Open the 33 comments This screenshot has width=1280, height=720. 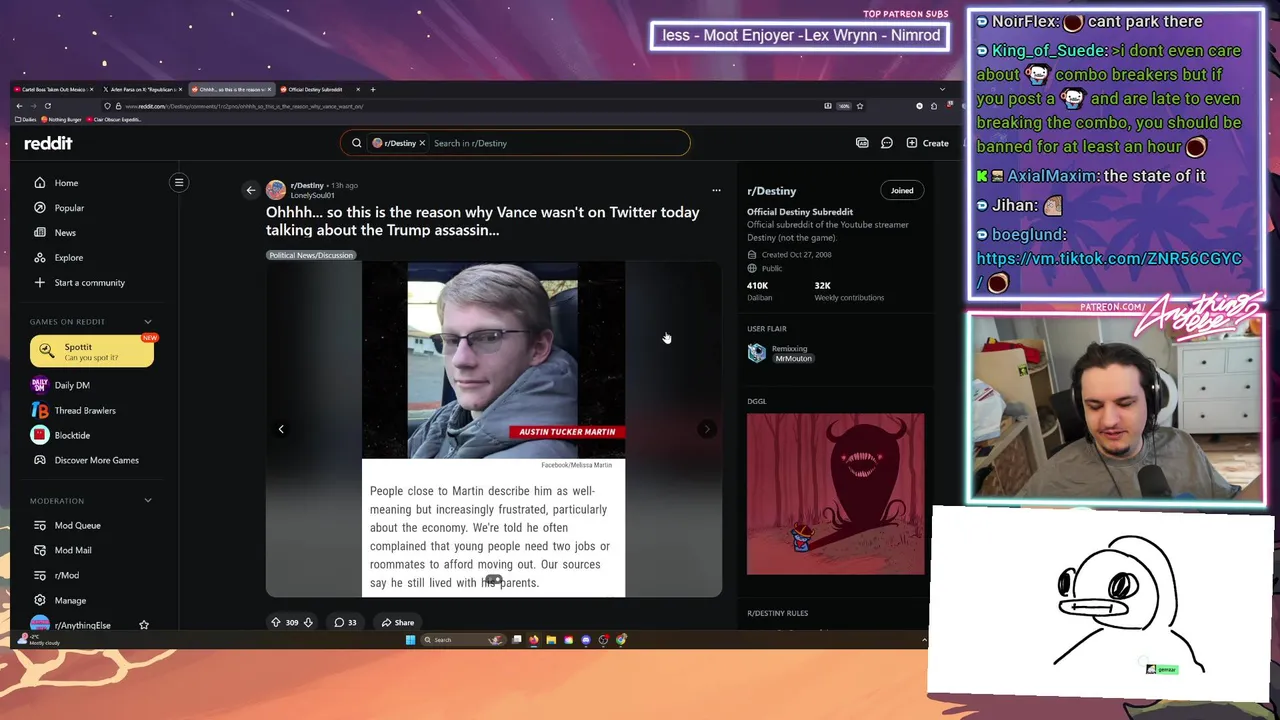345,622
